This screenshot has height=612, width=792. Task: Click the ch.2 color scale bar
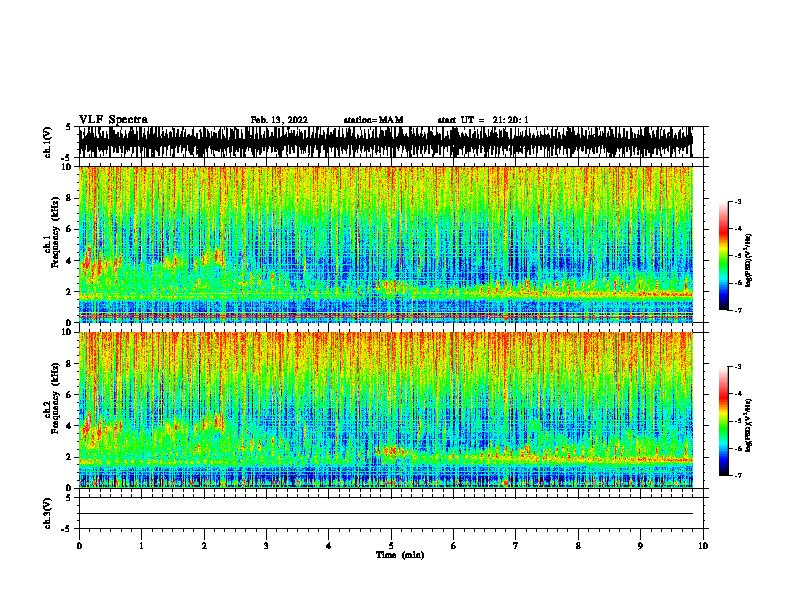(723, 421)
